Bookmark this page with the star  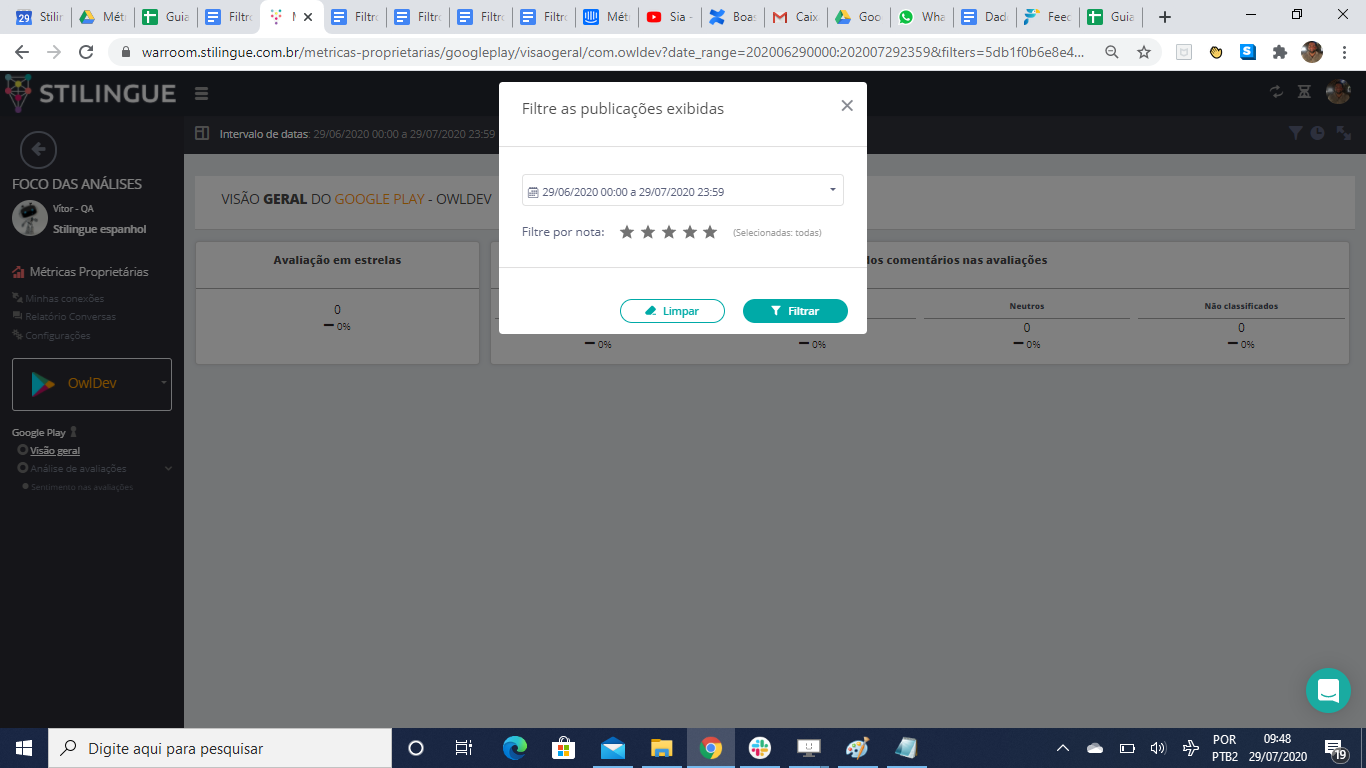point(1144,52)
